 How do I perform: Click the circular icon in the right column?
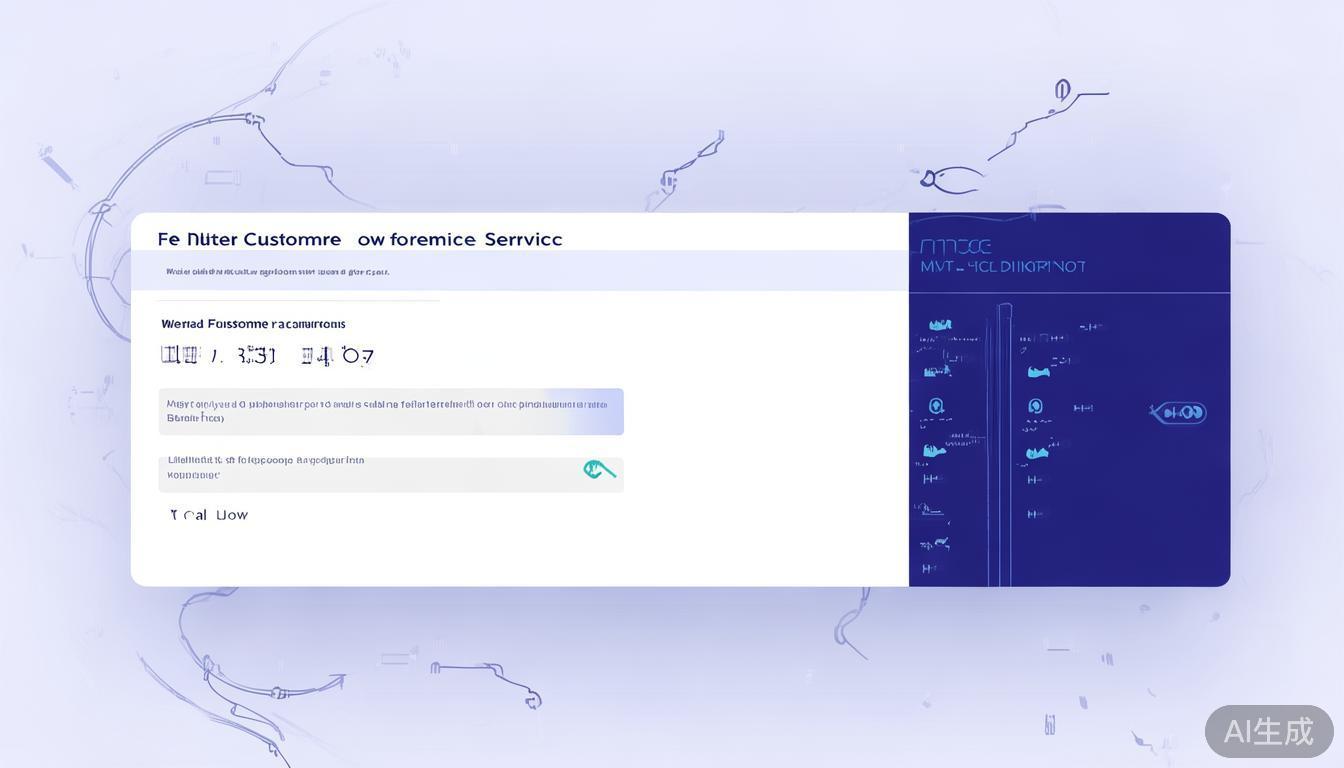point(1035,406)
